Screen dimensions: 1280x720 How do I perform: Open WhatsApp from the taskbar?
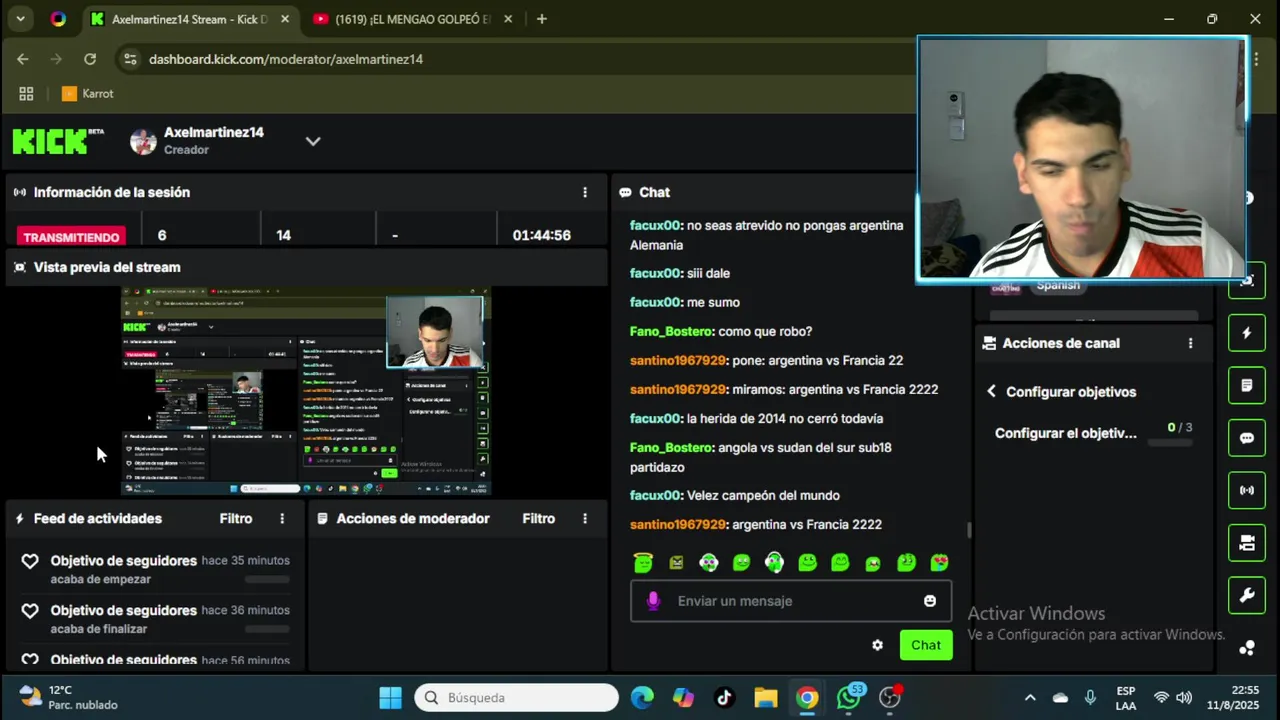(x=849, y=698)
